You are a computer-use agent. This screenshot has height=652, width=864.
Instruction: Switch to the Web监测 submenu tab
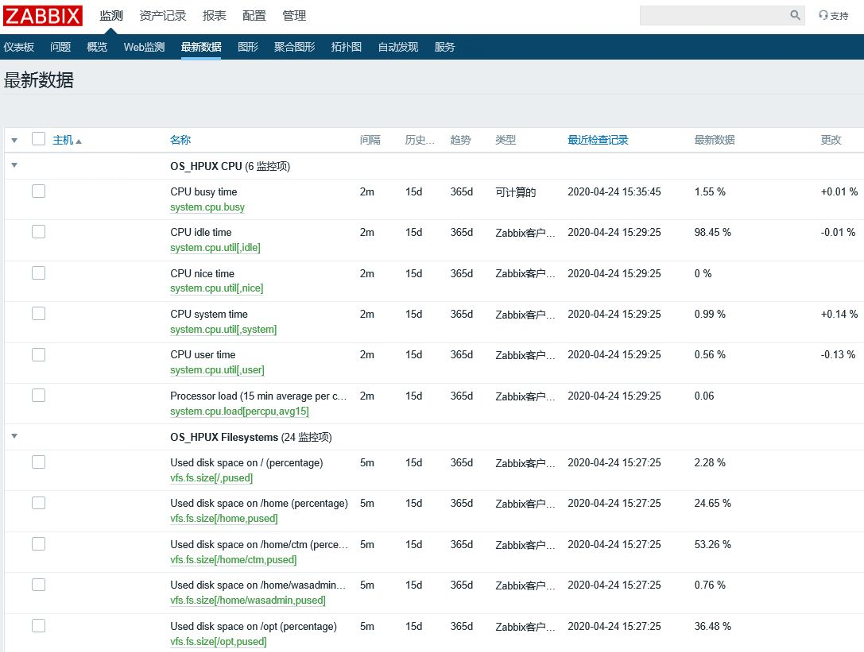coord(144,47)
